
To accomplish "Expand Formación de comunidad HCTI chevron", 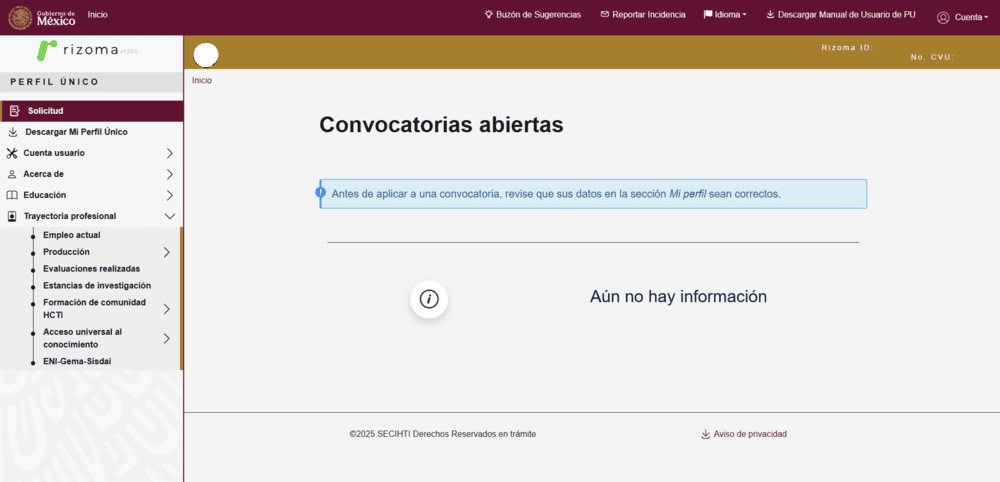I will [166, 309].
